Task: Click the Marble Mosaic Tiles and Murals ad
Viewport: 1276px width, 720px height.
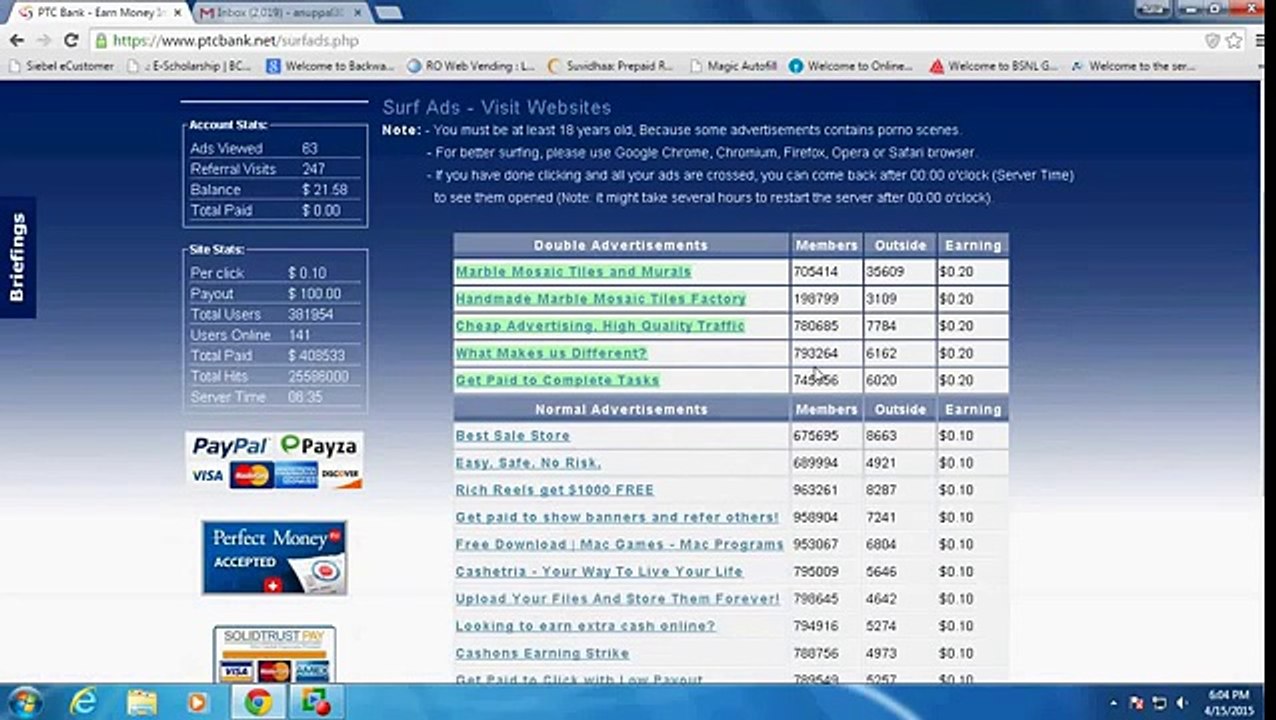Action: pyautogui.click(x=573, y=271)
